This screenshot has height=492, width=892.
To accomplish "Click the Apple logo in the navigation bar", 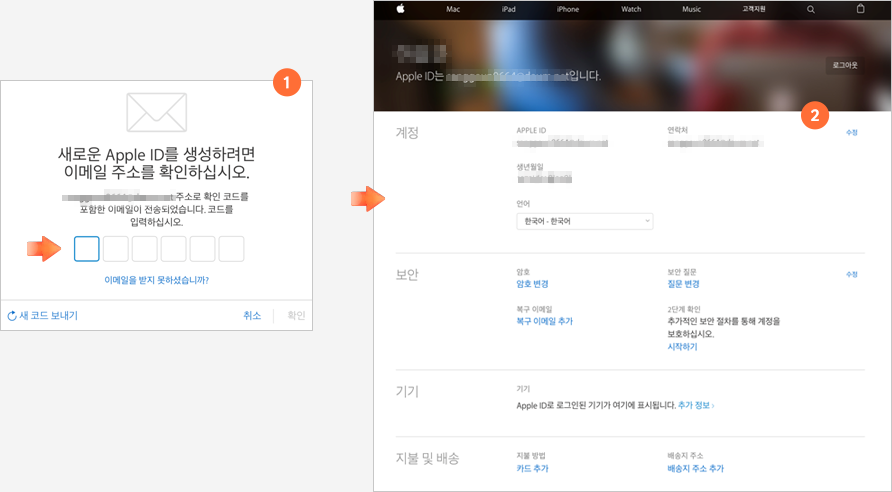I will coord(400,9).
